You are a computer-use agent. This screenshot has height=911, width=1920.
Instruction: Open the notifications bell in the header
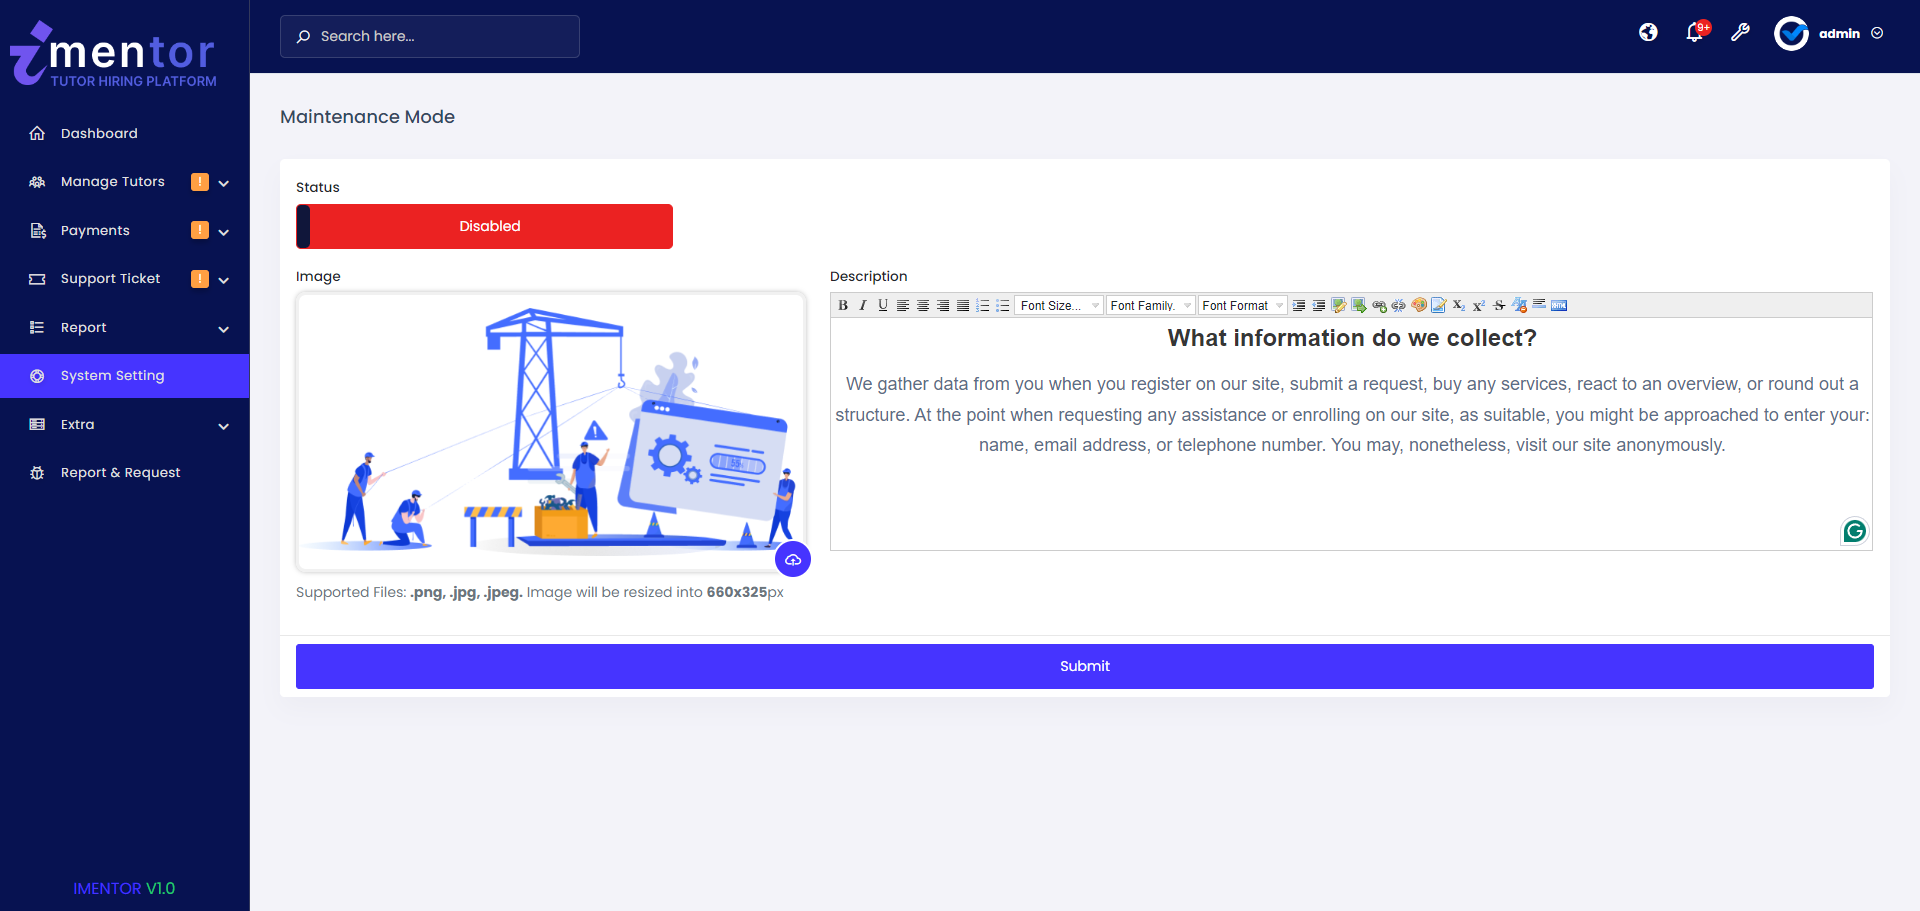tap(1694, 32)
